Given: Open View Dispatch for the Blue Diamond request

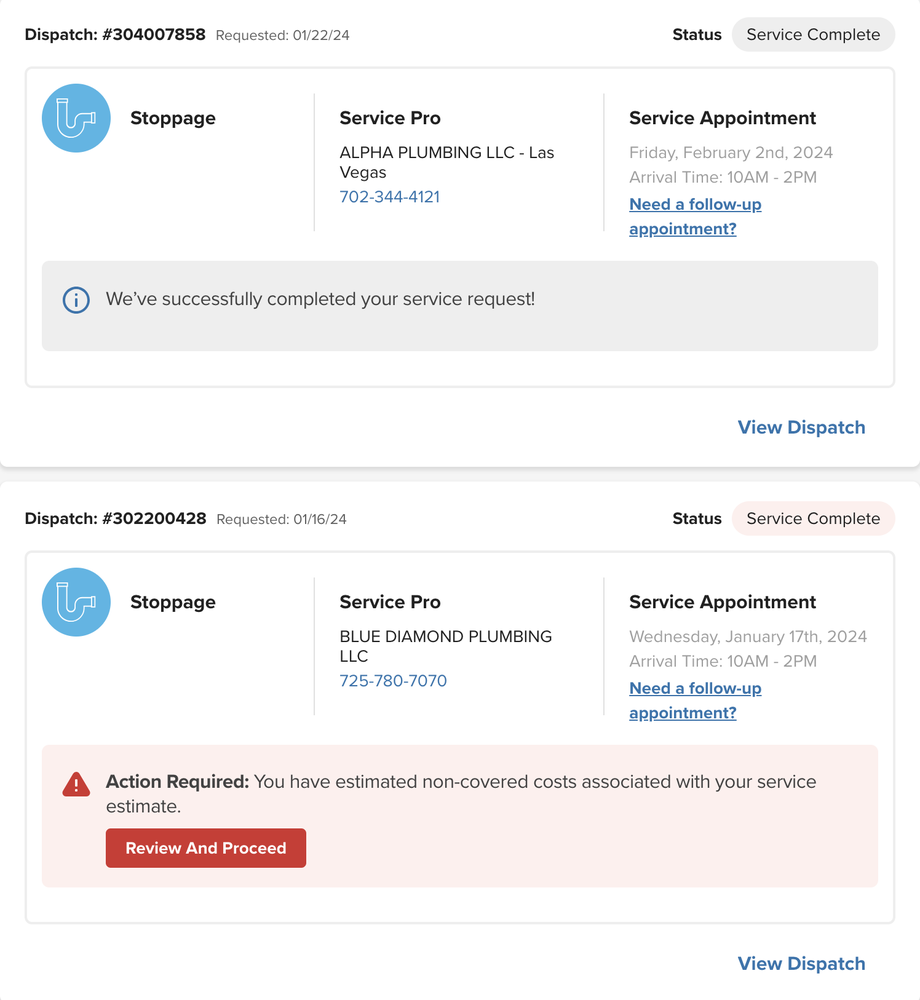Looking at the screenshot, I should (801, 963).
